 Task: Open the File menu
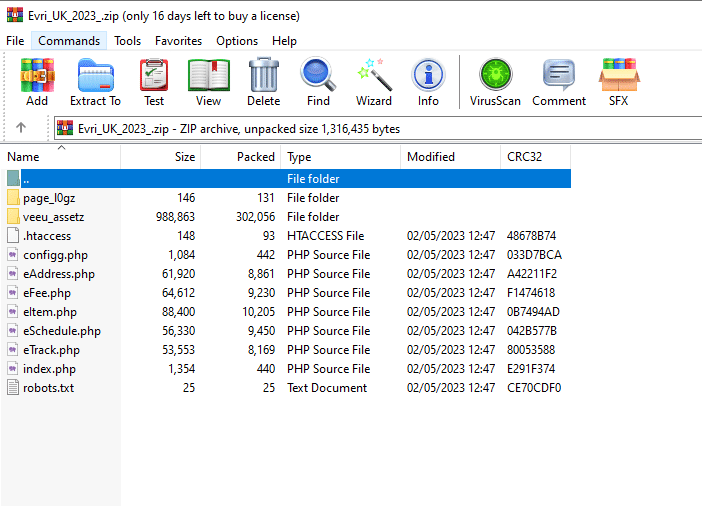[x=15, y=41]
